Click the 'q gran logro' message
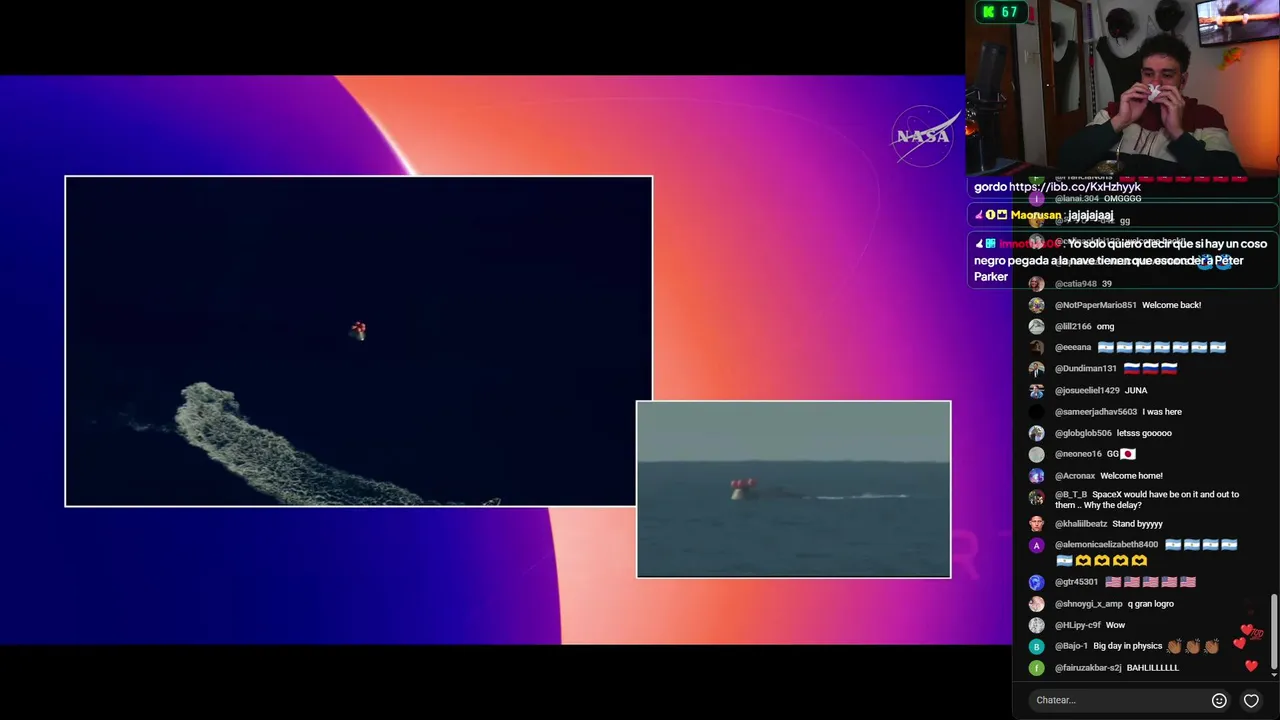 pyautogui.click(x=1151, y=604)
